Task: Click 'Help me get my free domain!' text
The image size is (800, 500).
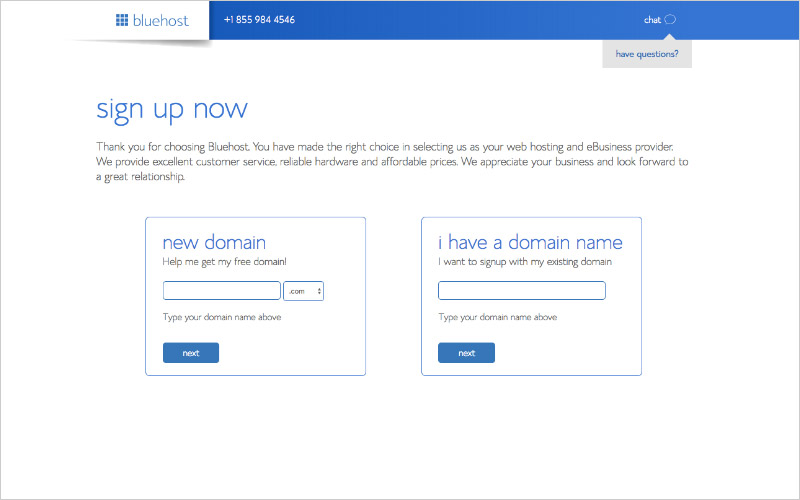Action: [225, 262]
